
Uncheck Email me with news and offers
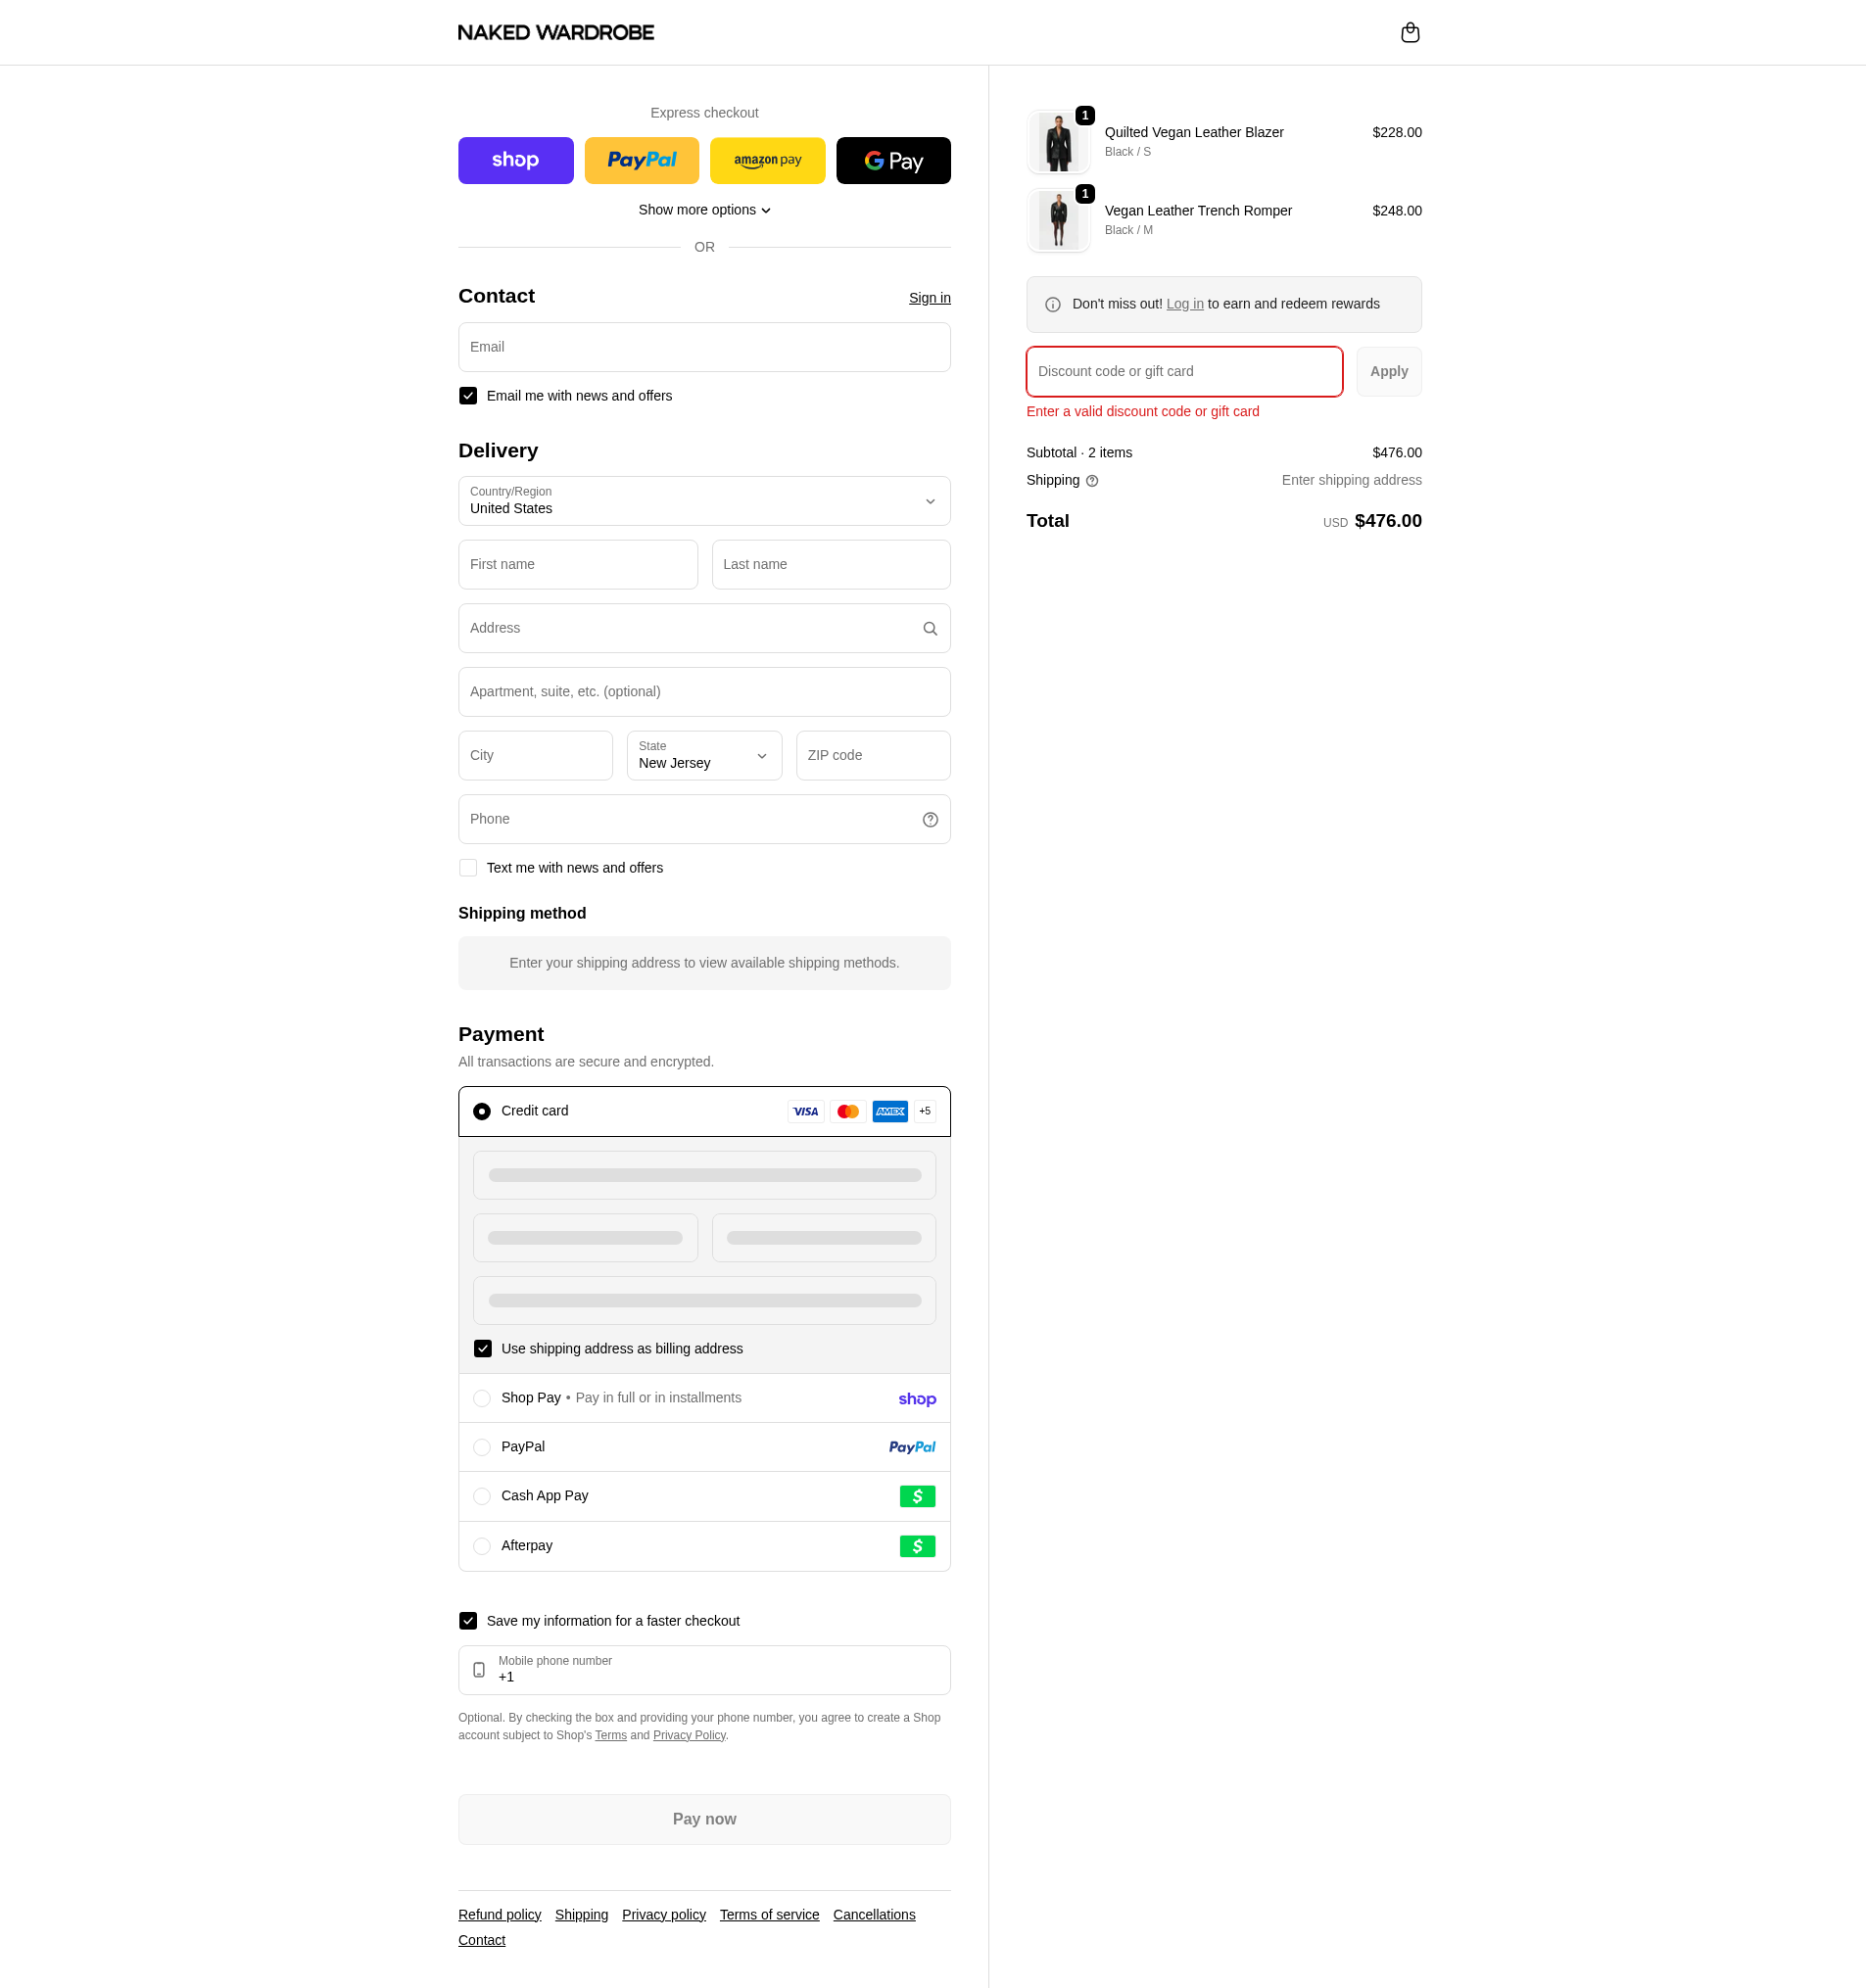[x=468, y=396]
